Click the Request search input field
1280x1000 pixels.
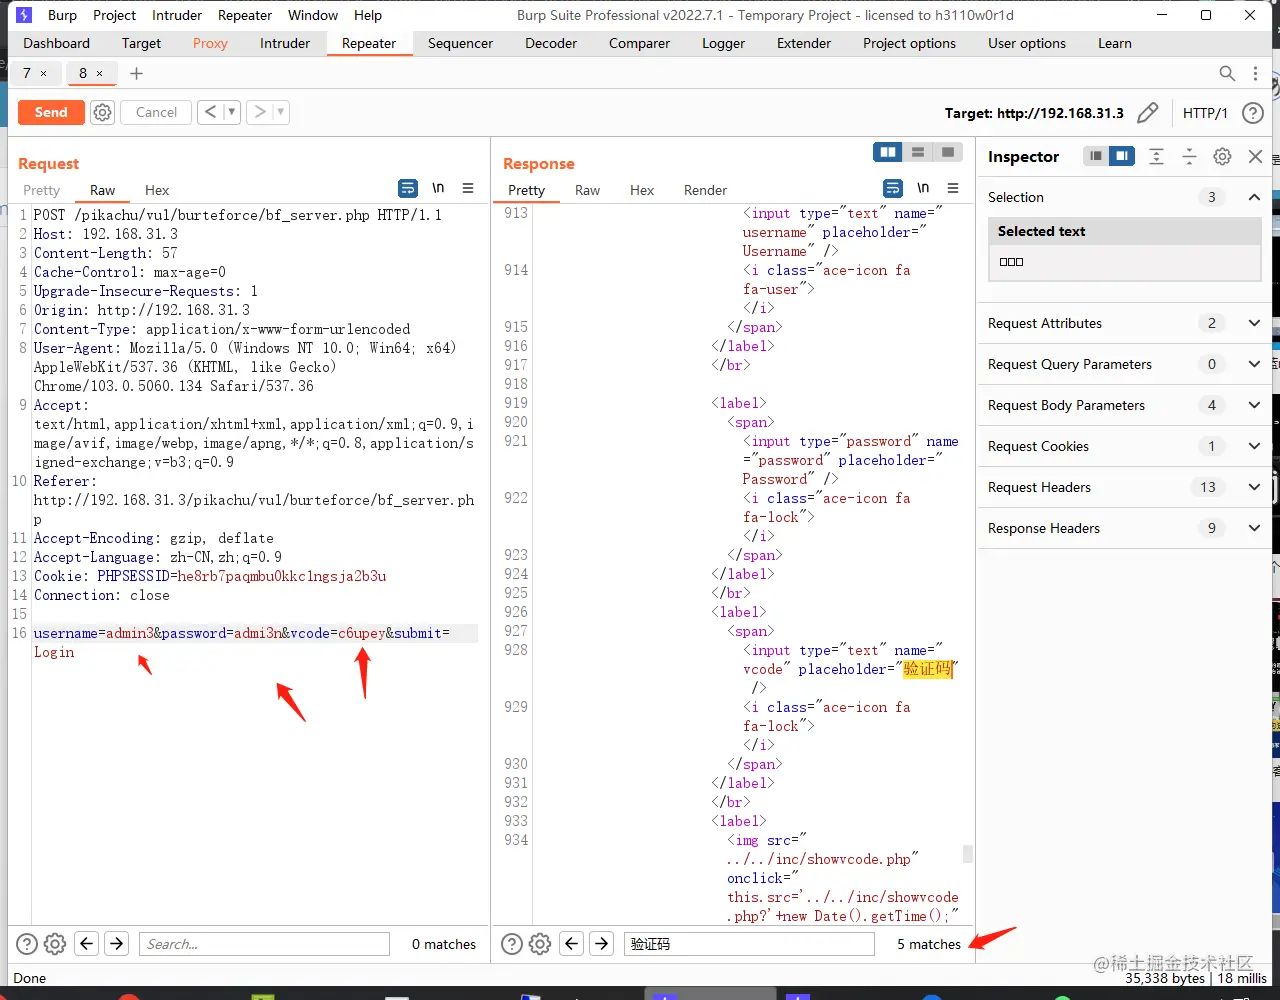pyautogui.click(x=264, y=943)
